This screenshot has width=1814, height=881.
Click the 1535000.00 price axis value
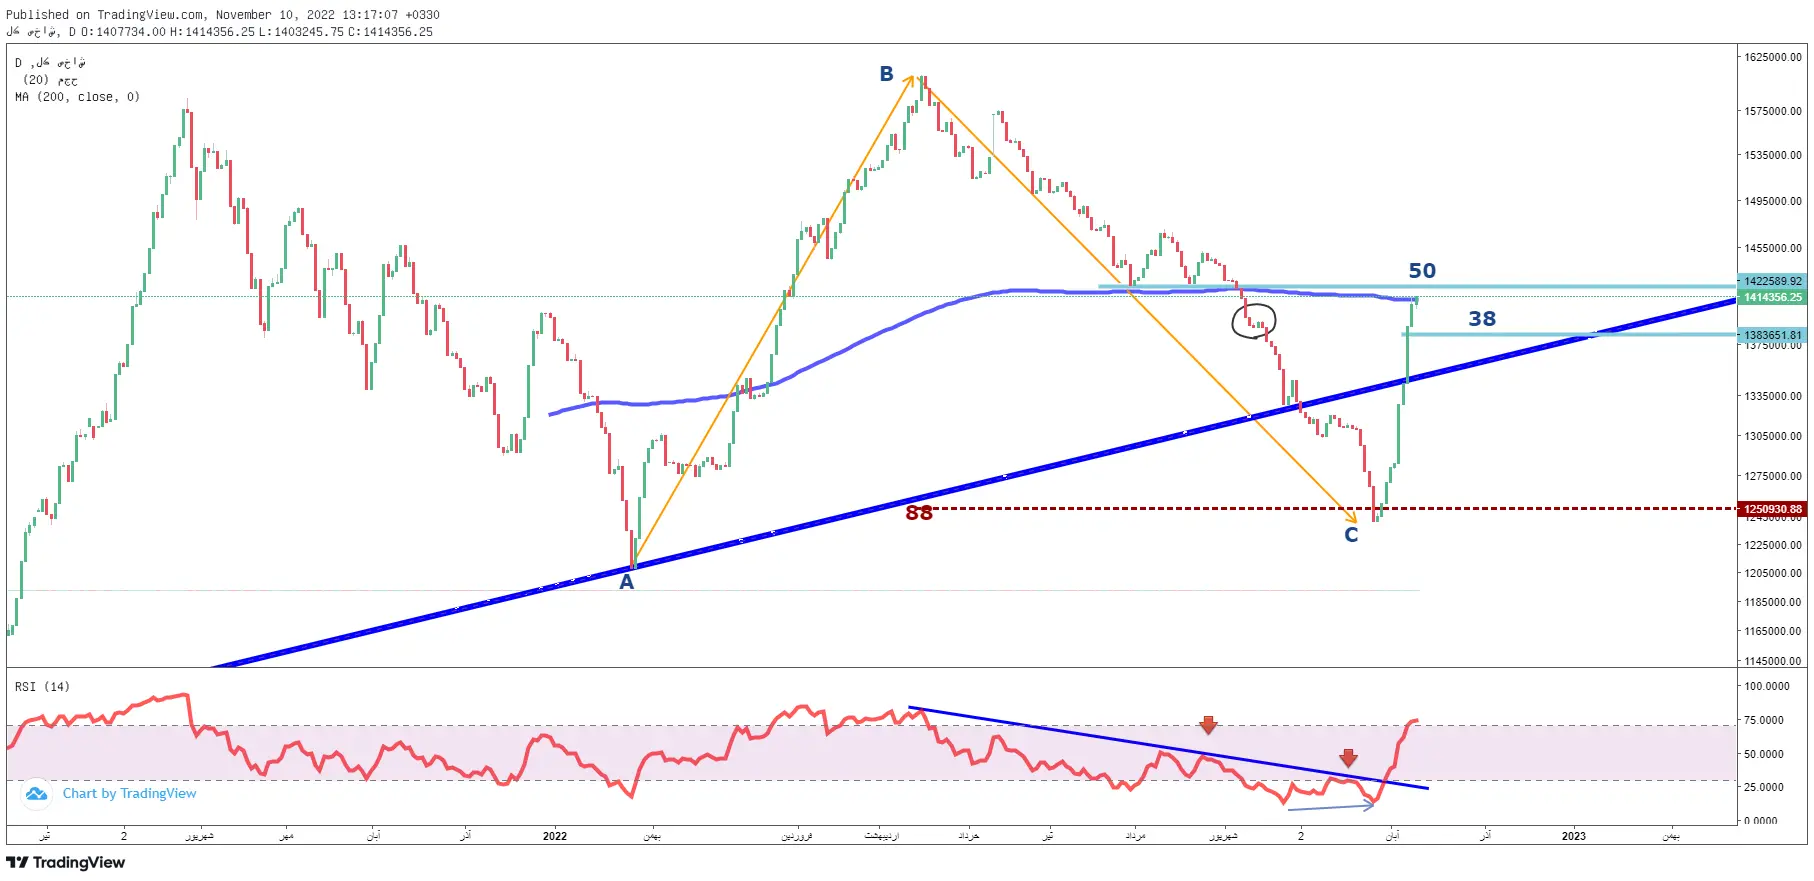tap(1773, 155)
